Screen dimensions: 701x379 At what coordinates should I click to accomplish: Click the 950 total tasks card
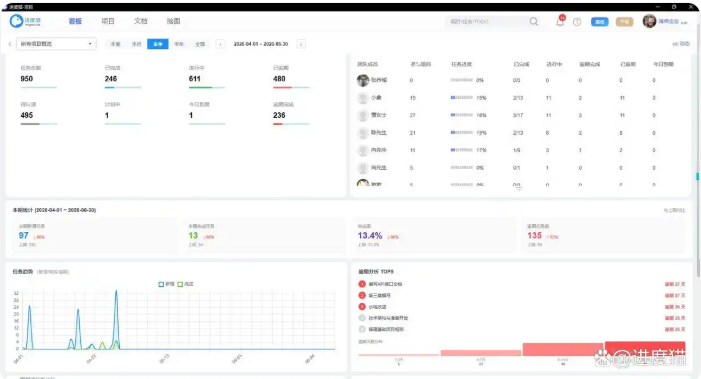(x=38, y=76)
